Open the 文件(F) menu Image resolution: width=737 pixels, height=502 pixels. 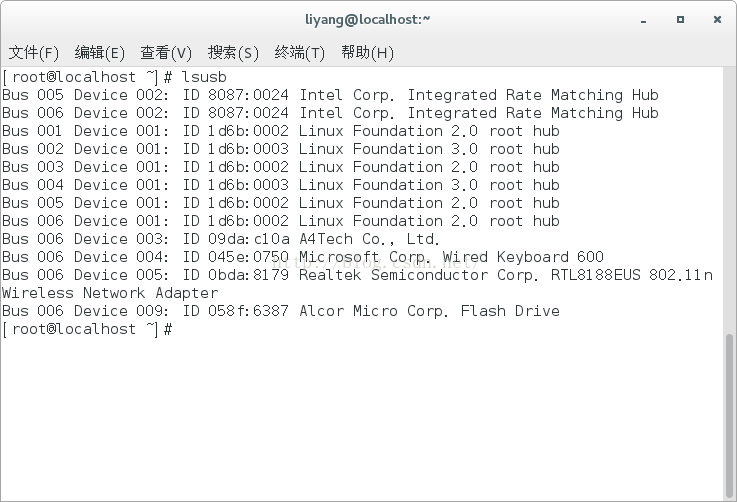point(34,53)
